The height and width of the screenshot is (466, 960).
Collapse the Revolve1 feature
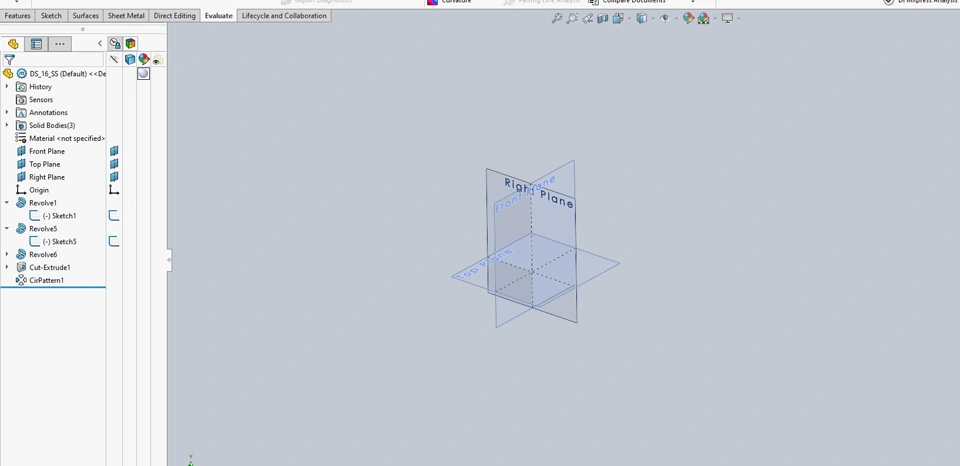7,203
